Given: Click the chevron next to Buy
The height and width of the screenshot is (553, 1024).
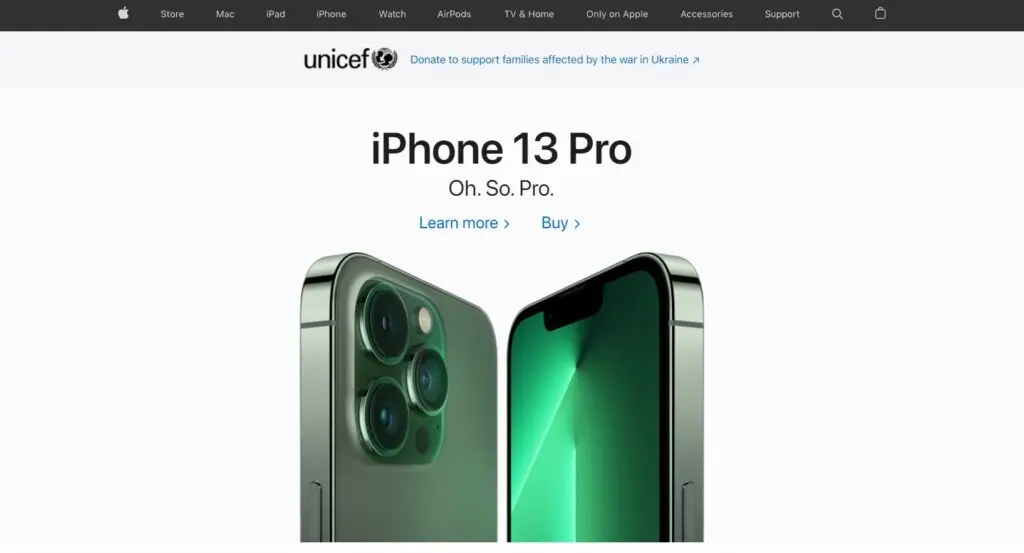Looking at the screenshot, I should click(x=577, y=224).
